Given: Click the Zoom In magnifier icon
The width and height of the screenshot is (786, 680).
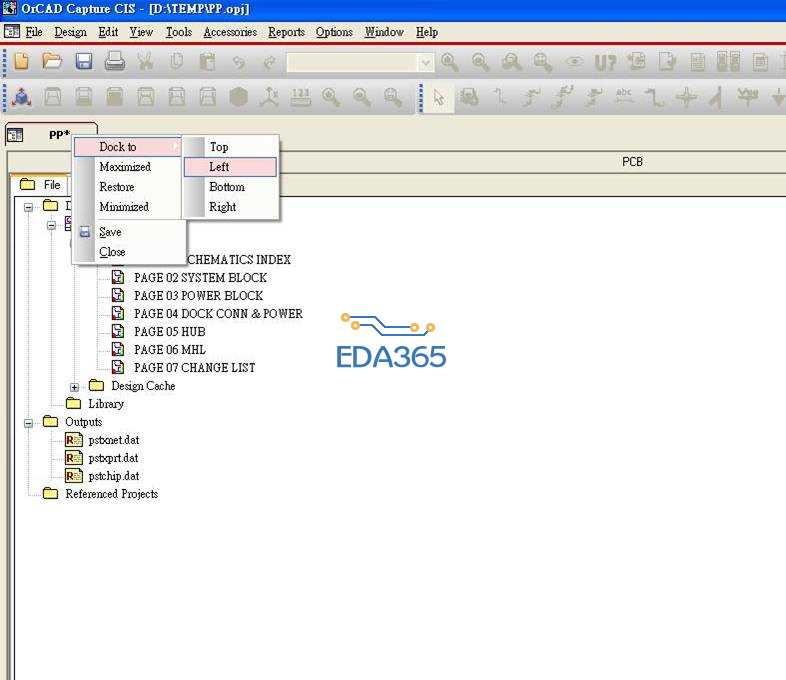Looking at the screenshot, I should point(450,62).
